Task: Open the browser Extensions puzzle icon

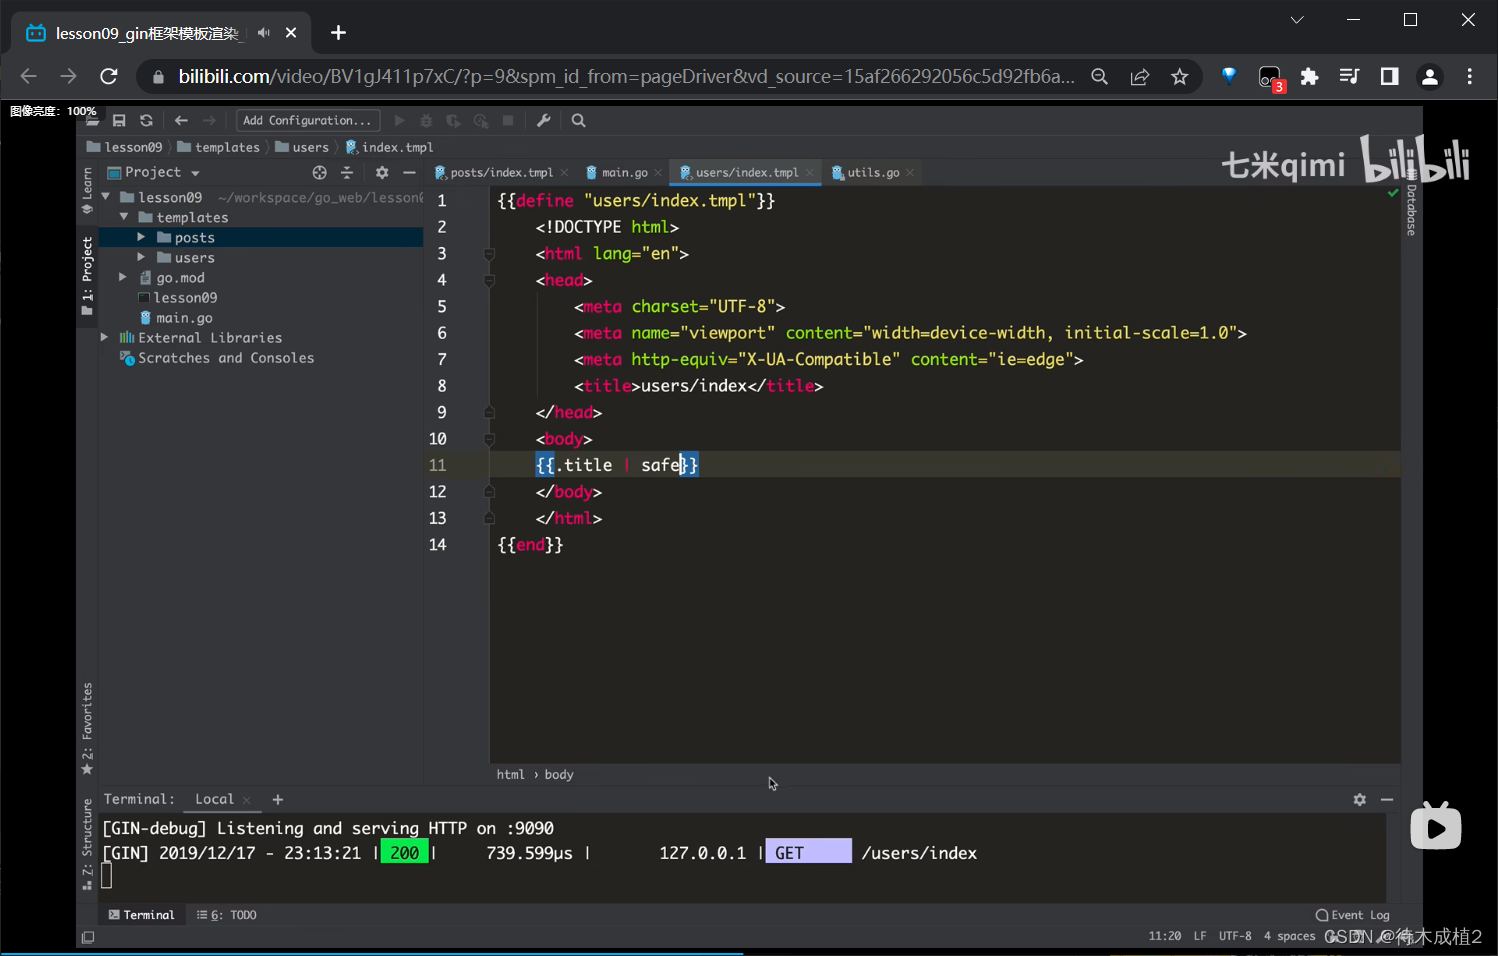Action: (x=1309, y=76)
